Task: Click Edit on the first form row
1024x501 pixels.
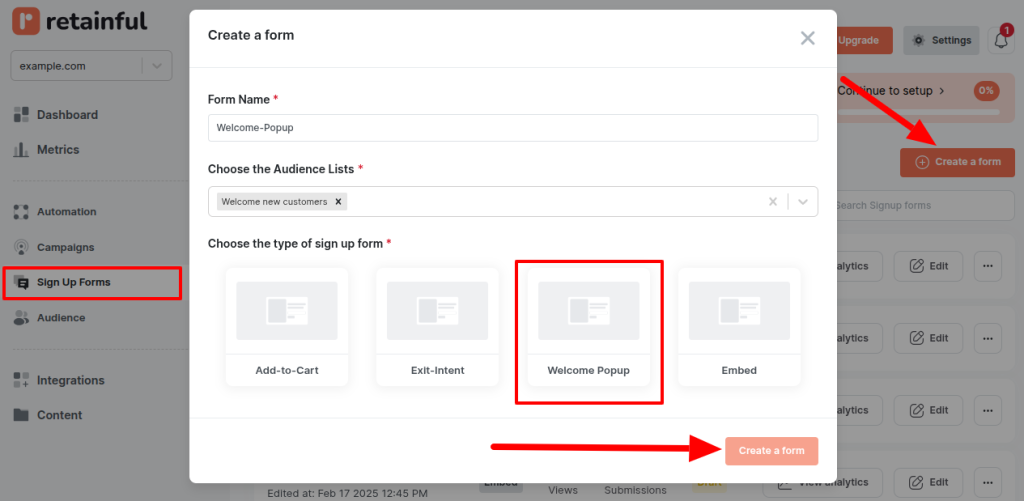Action: [928, 266]
